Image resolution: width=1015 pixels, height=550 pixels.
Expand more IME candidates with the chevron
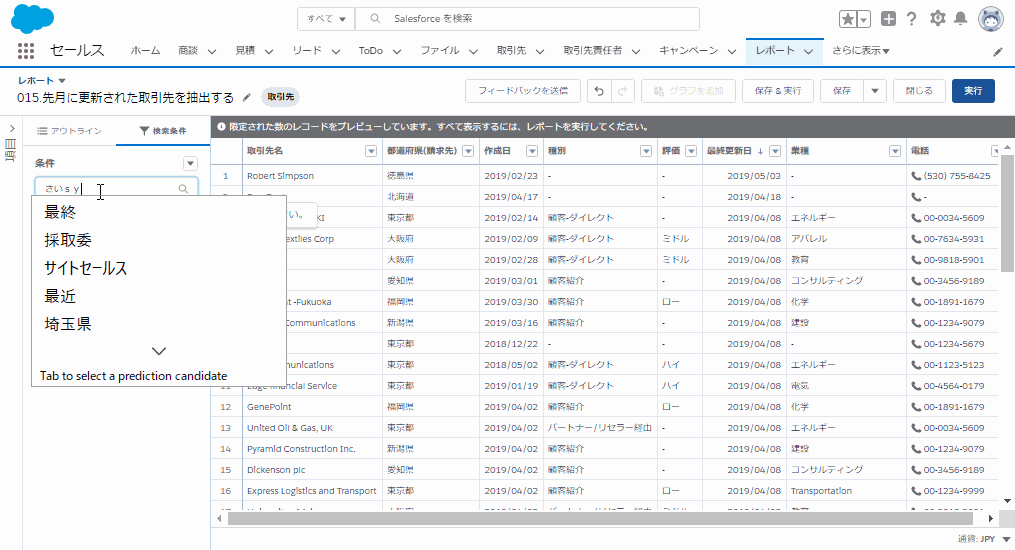click(x=159, y=351)
